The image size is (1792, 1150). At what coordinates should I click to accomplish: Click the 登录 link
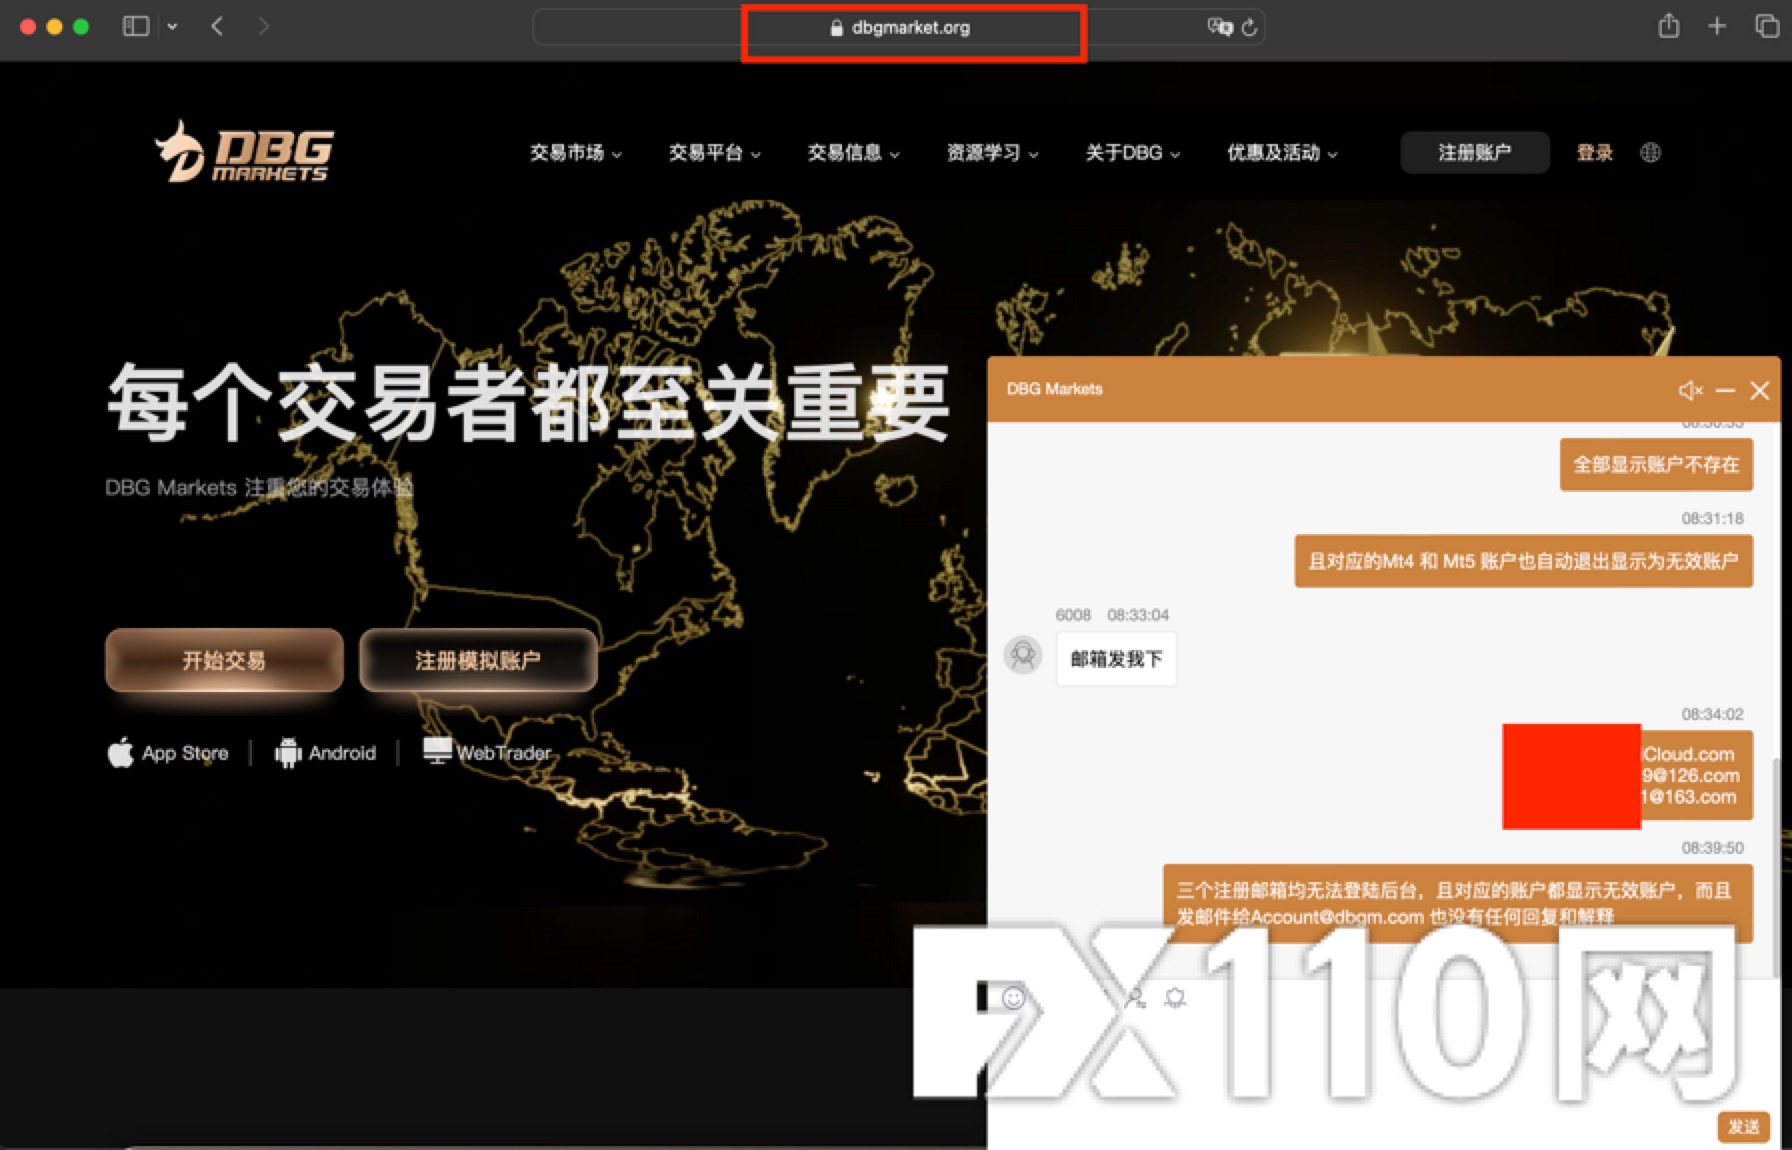point(1594,153)
